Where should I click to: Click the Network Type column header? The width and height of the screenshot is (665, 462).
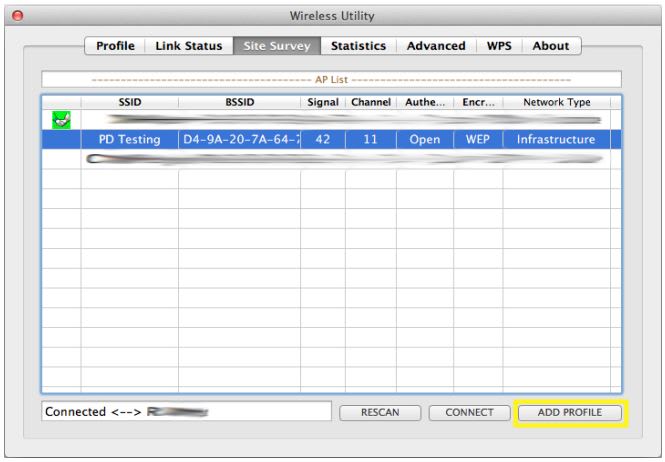[x=556, y=102]
